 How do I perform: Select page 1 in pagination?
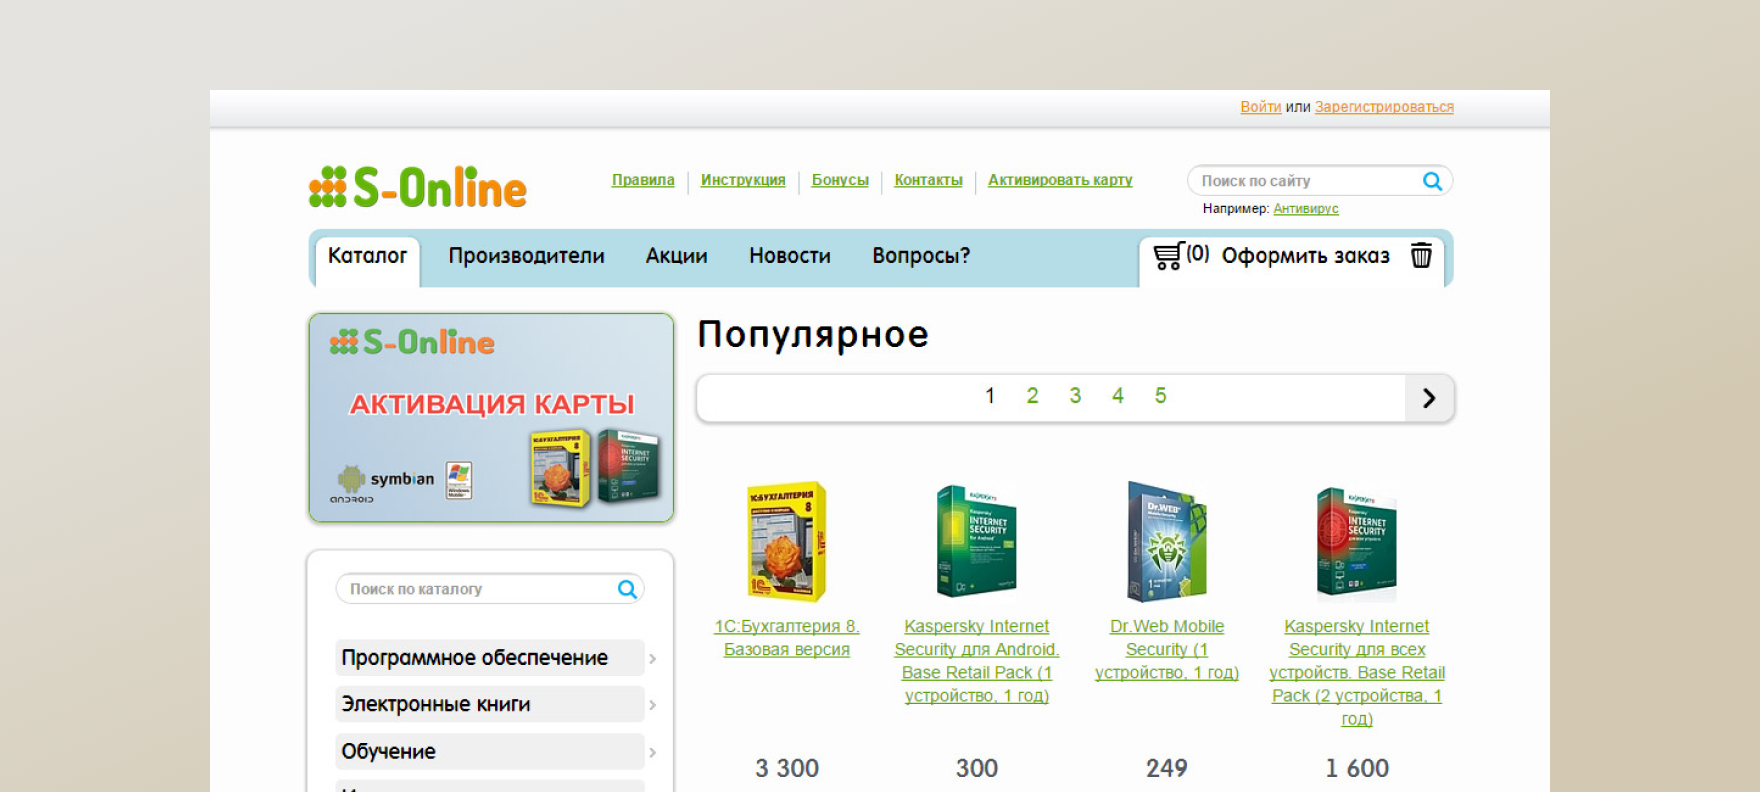tap(990, 396)
